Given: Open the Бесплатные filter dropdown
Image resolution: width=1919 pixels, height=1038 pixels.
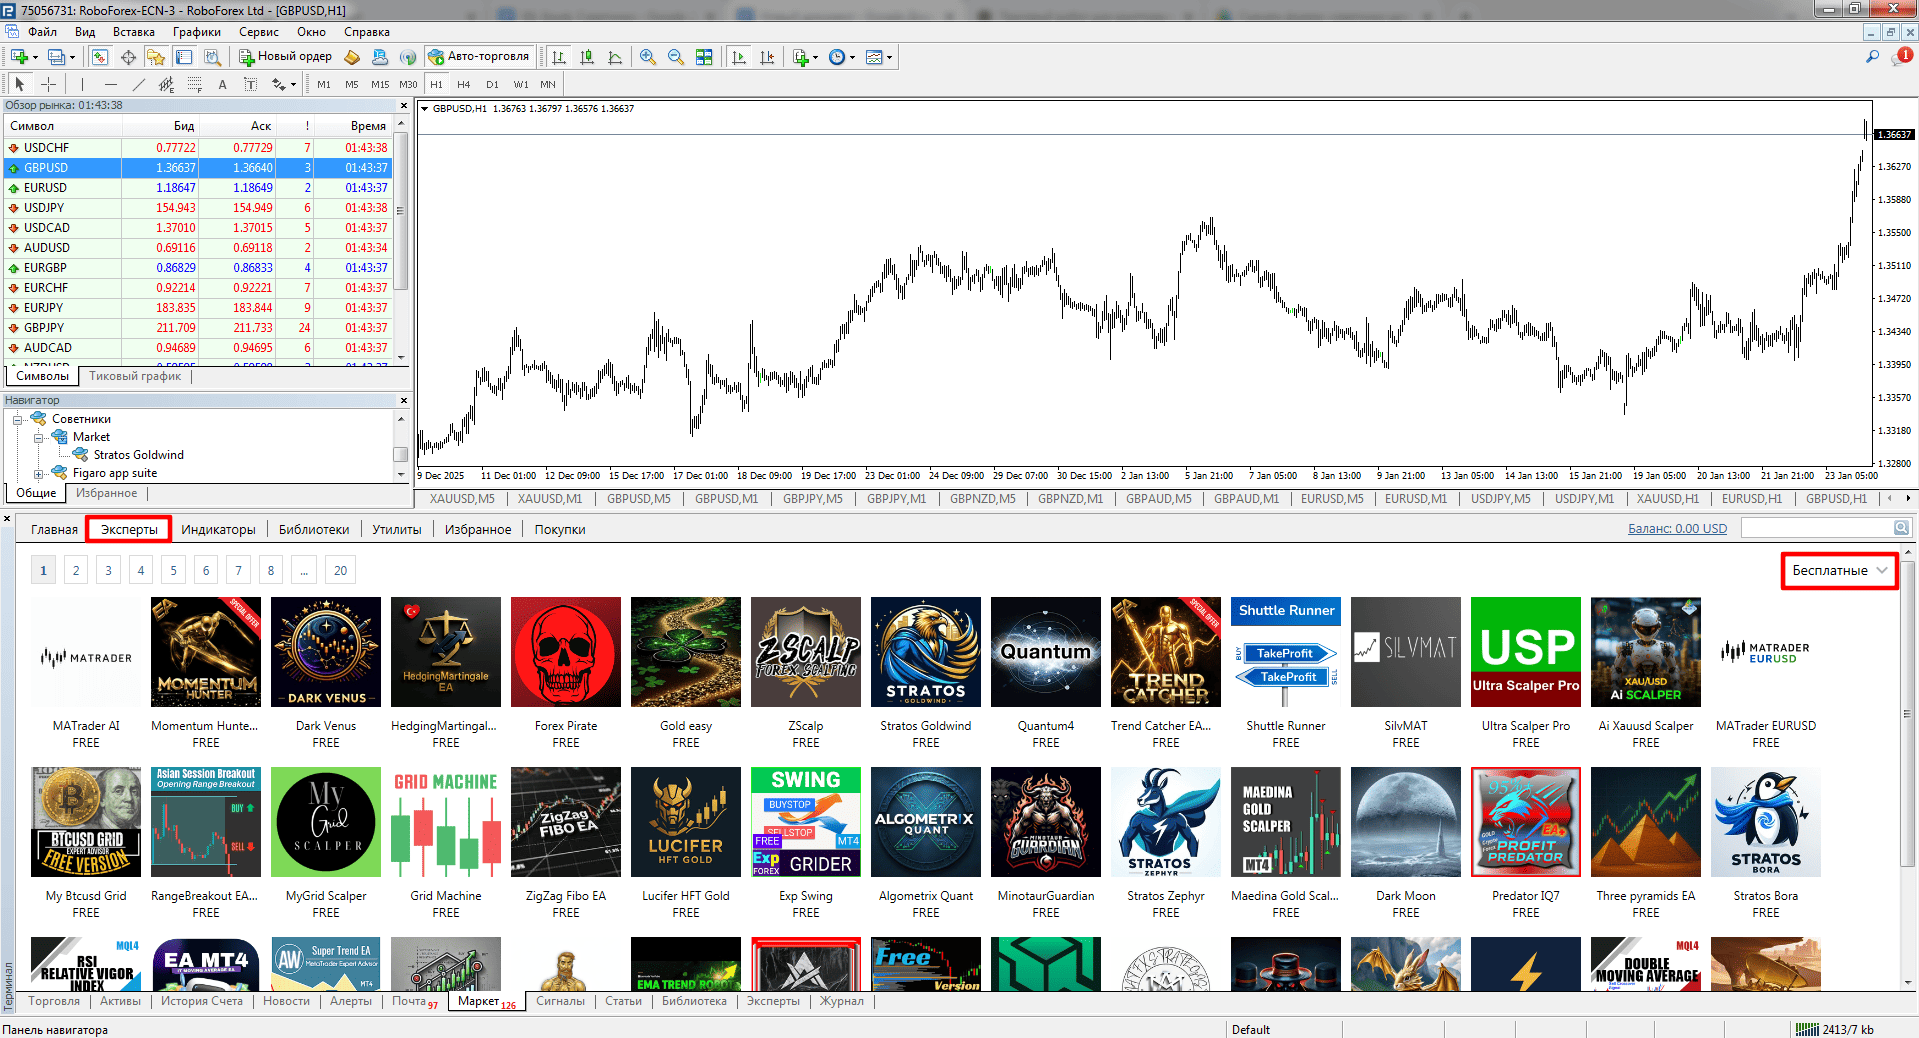Looking at the screenshot, I should pyautogui.click(x=1839, y=571).
